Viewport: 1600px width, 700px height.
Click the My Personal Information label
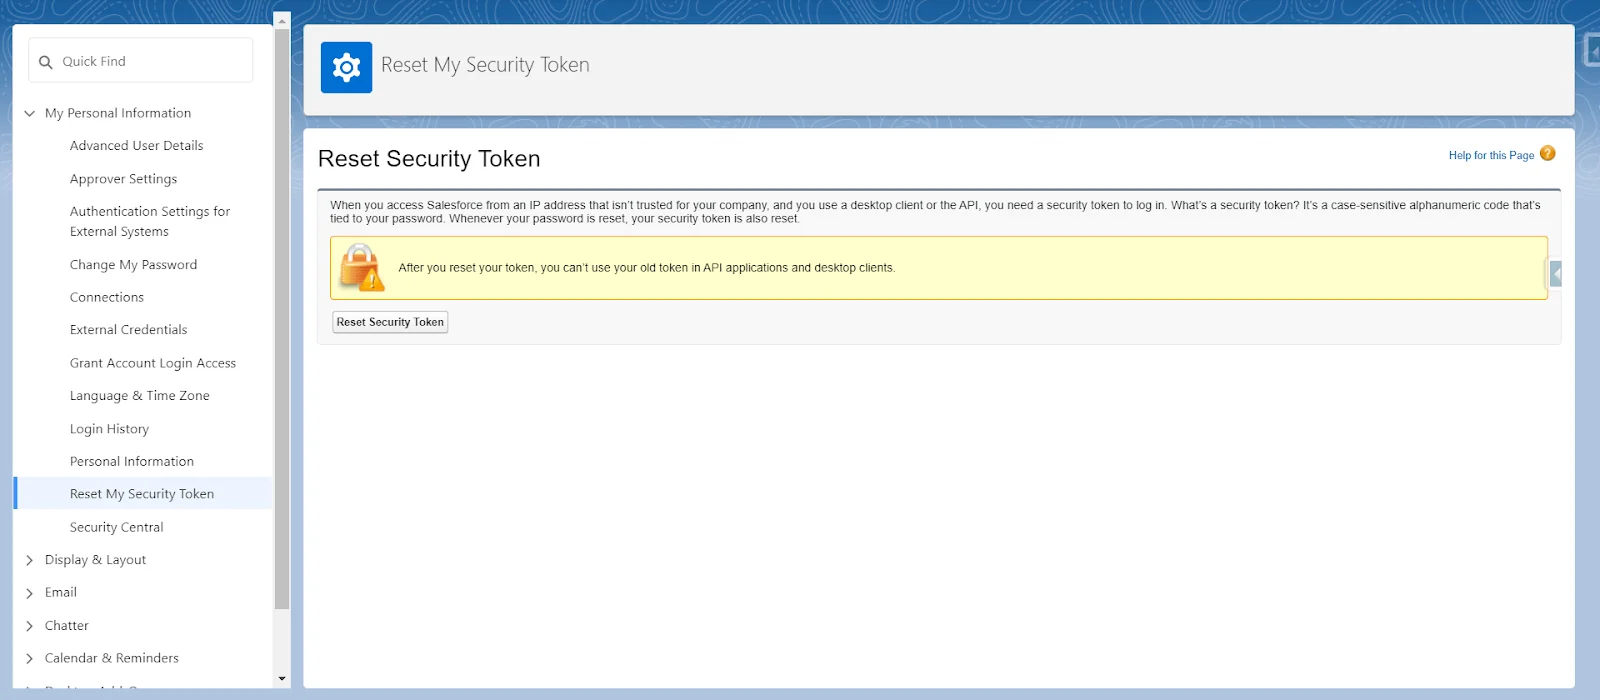click(x=118, y=113)
